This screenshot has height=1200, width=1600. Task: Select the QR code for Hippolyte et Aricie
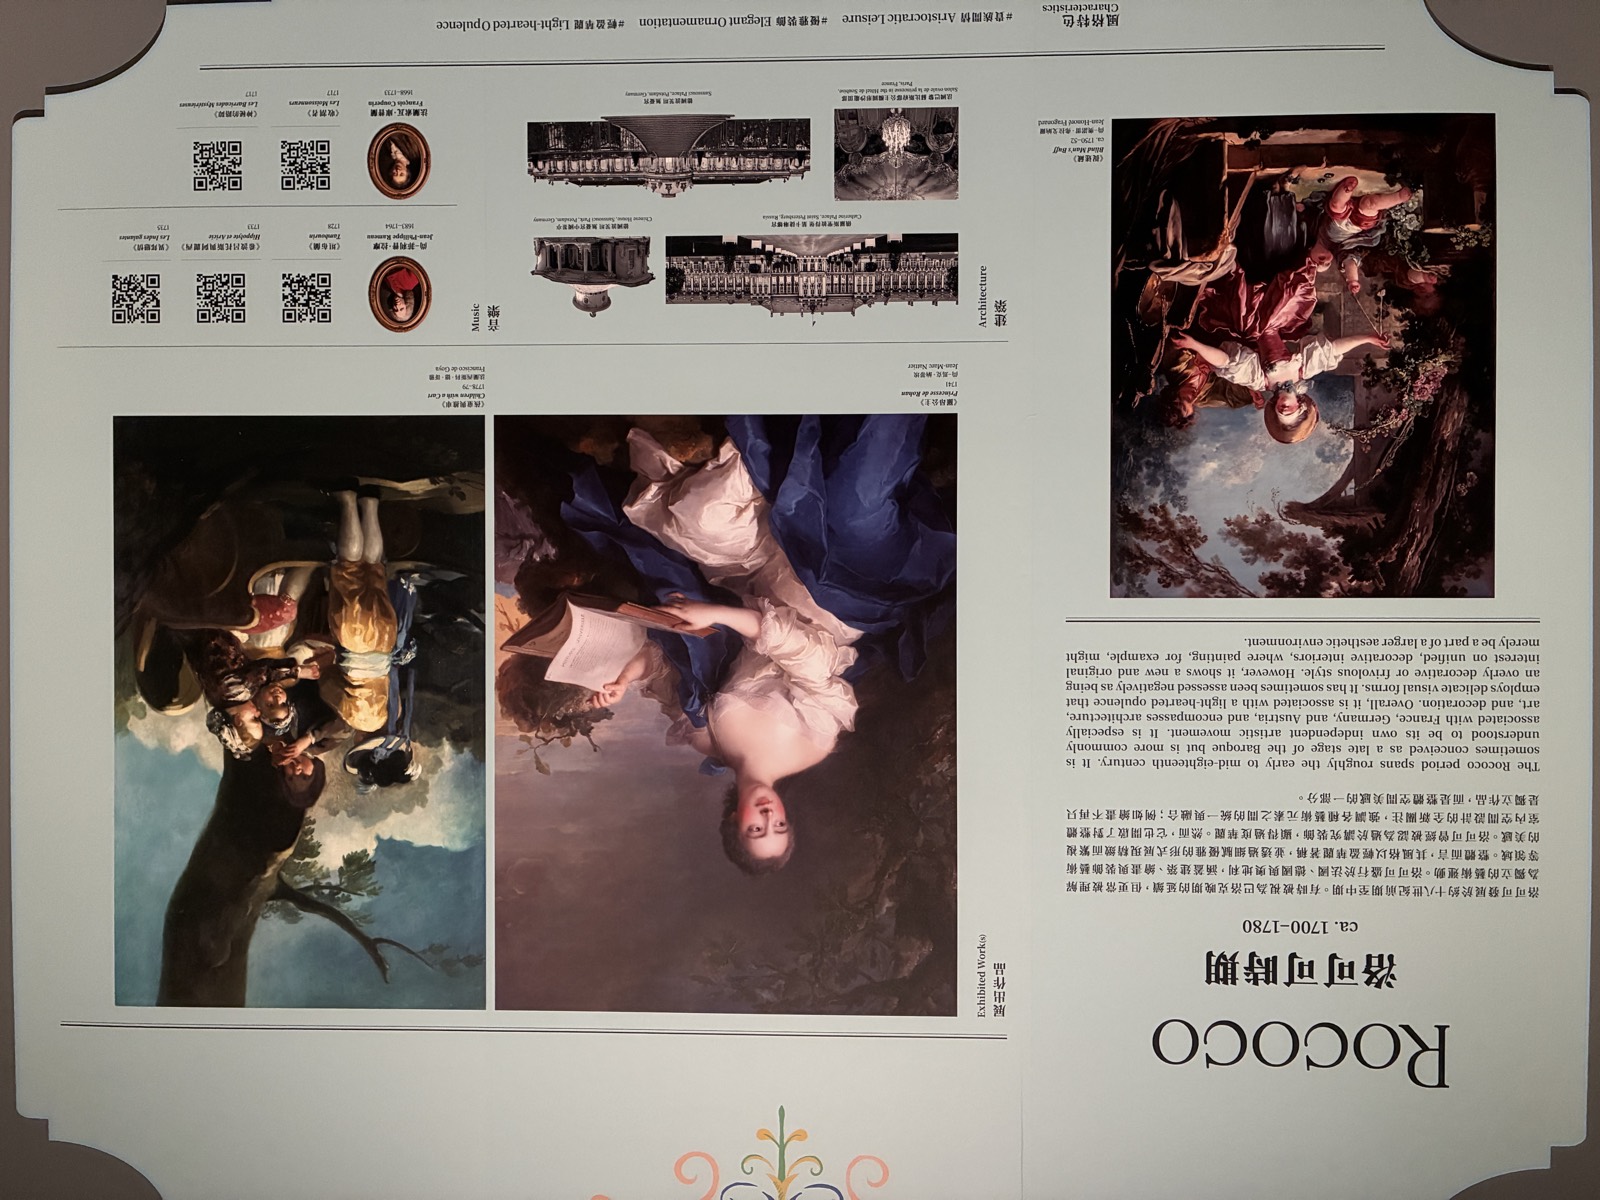click(x=221, y=298)
